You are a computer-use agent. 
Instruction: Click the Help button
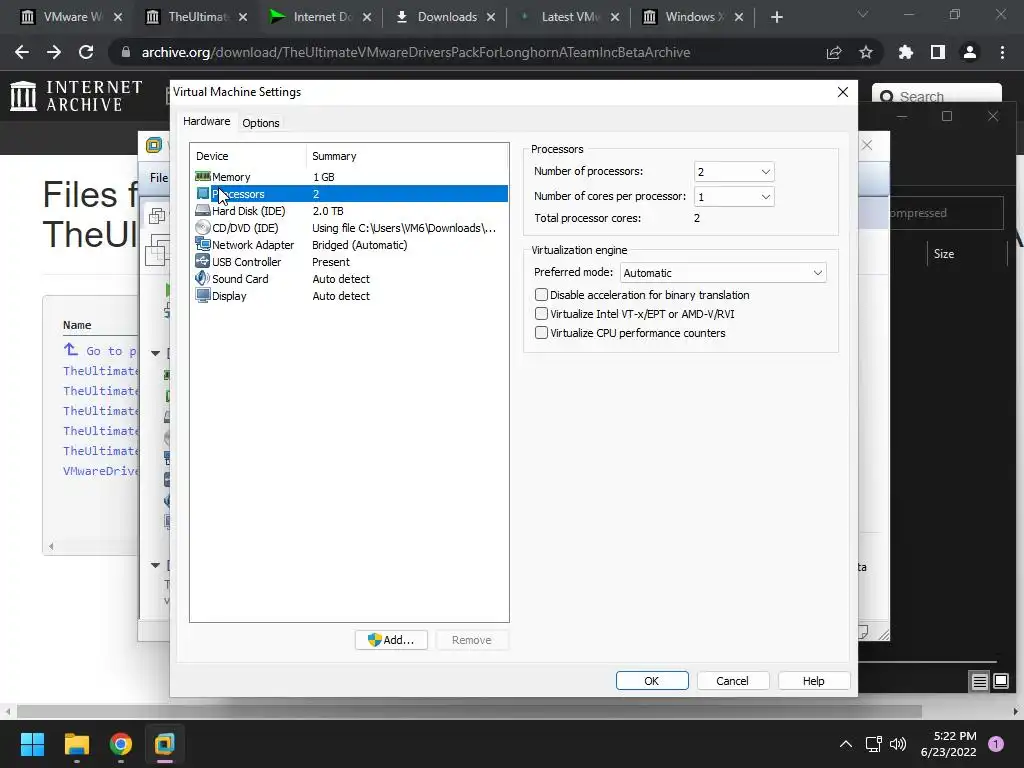point(814,680)
